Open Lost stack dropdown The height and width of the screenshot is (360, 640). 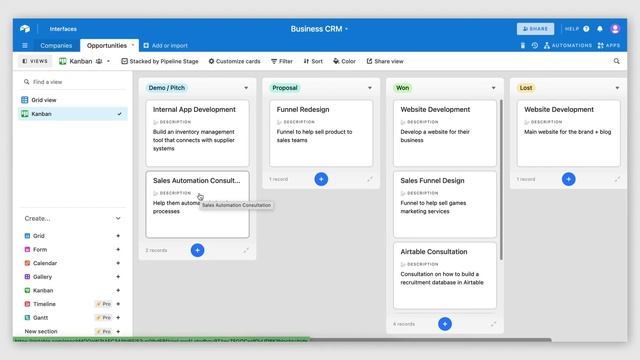pyautogui.click(x=617, y=88)
